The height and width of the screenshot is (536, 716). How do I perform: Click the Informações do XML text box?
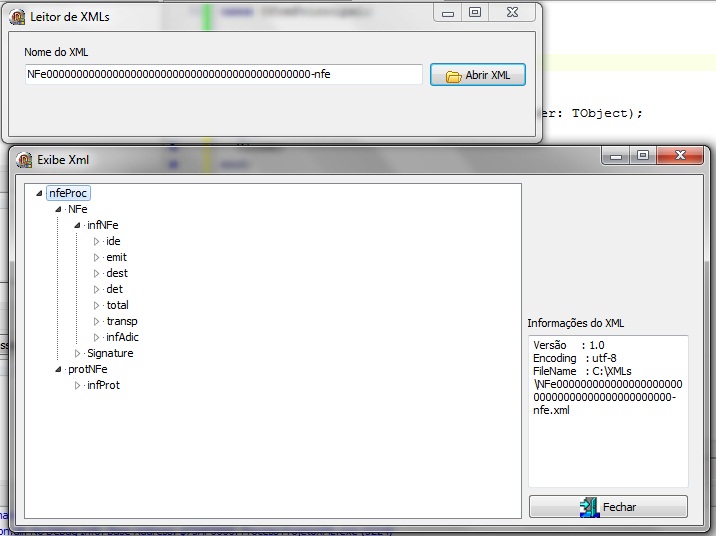tap(608, 410)
